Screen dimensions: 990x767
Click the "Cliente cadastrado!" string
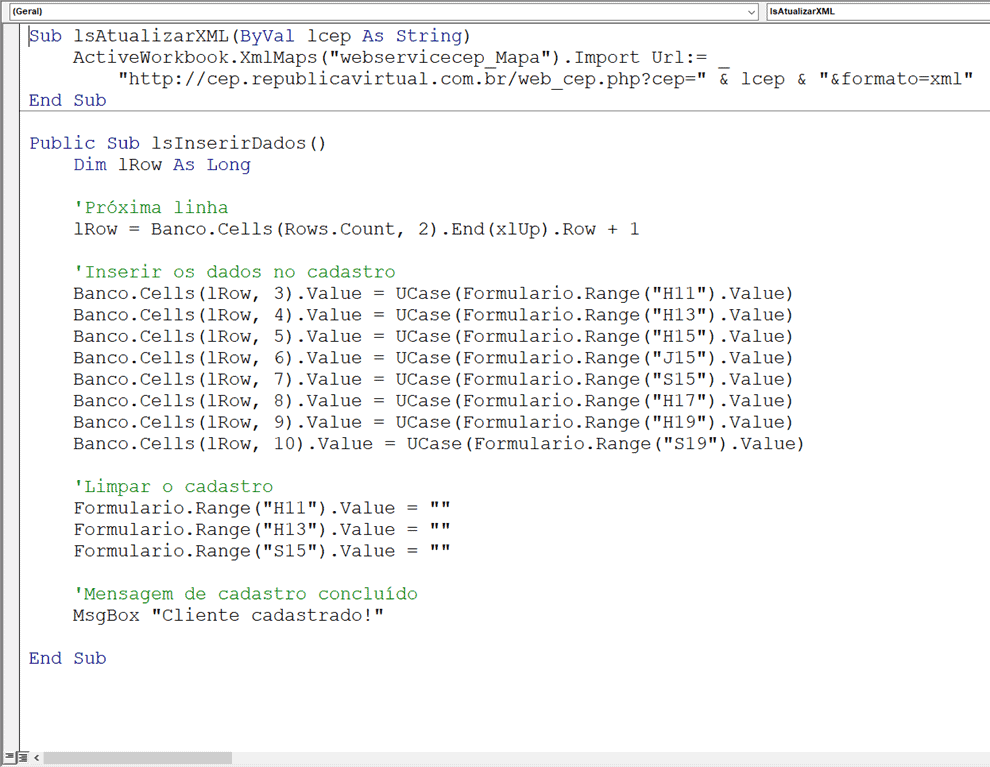coord(267,616)
